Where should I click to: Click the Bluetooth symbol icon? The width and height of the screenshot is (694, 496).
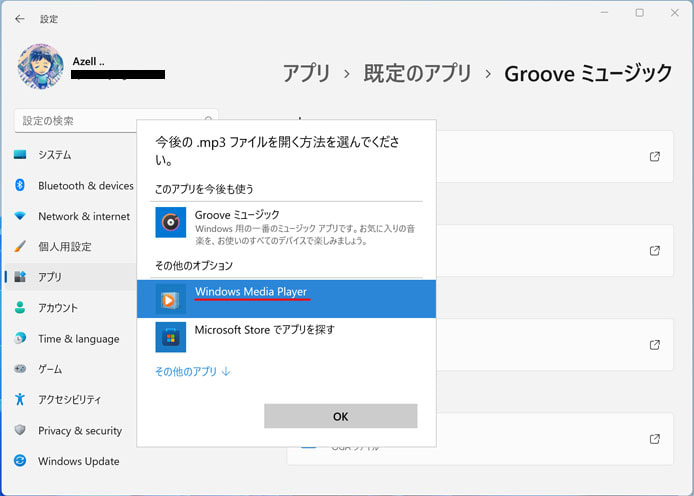[x=20, y=185]
